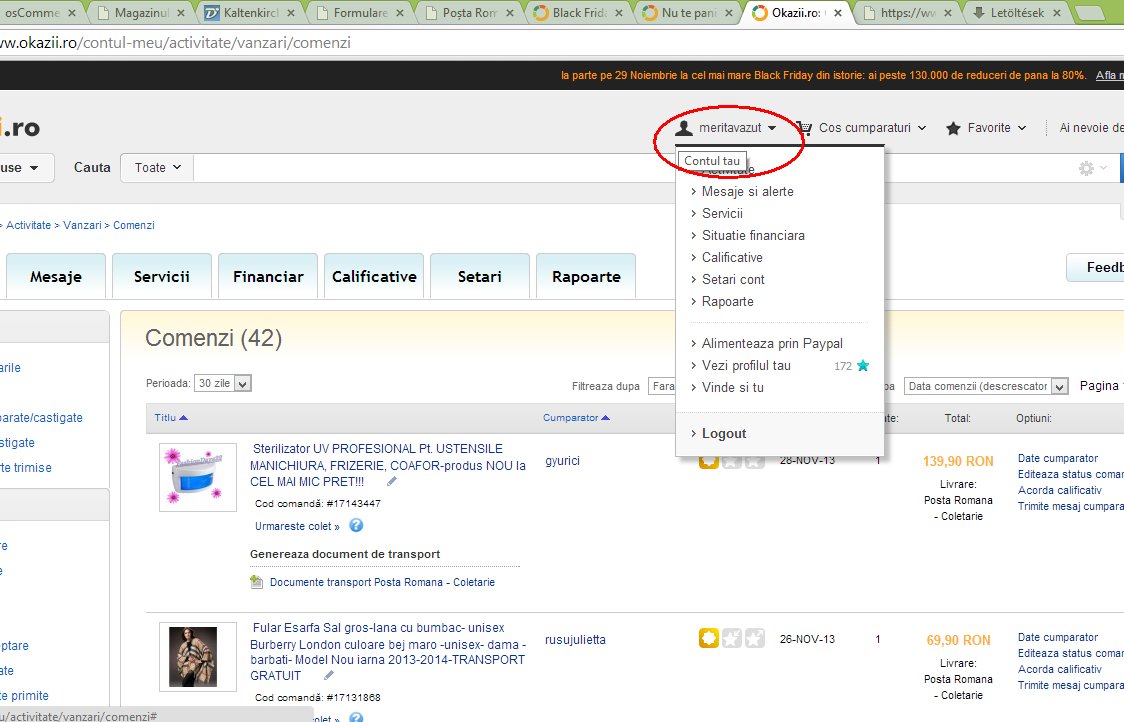Click the shopping cart icon
Viewport: 1124px width, 722px height.
[803, 128]
